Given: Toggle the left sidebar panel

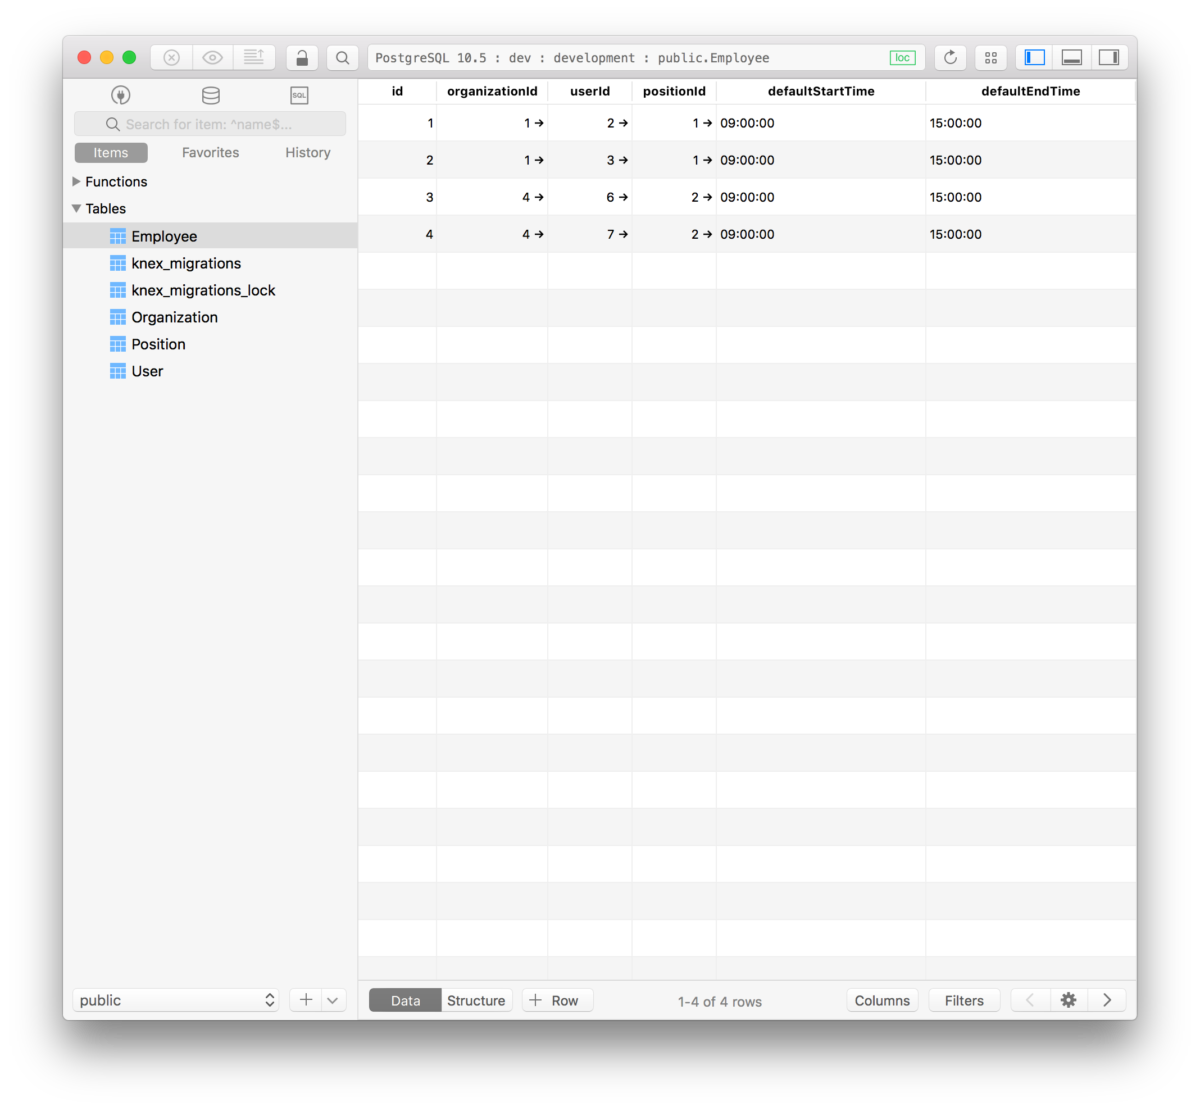Looking at the screenshot, I should tap(1035, 58).
